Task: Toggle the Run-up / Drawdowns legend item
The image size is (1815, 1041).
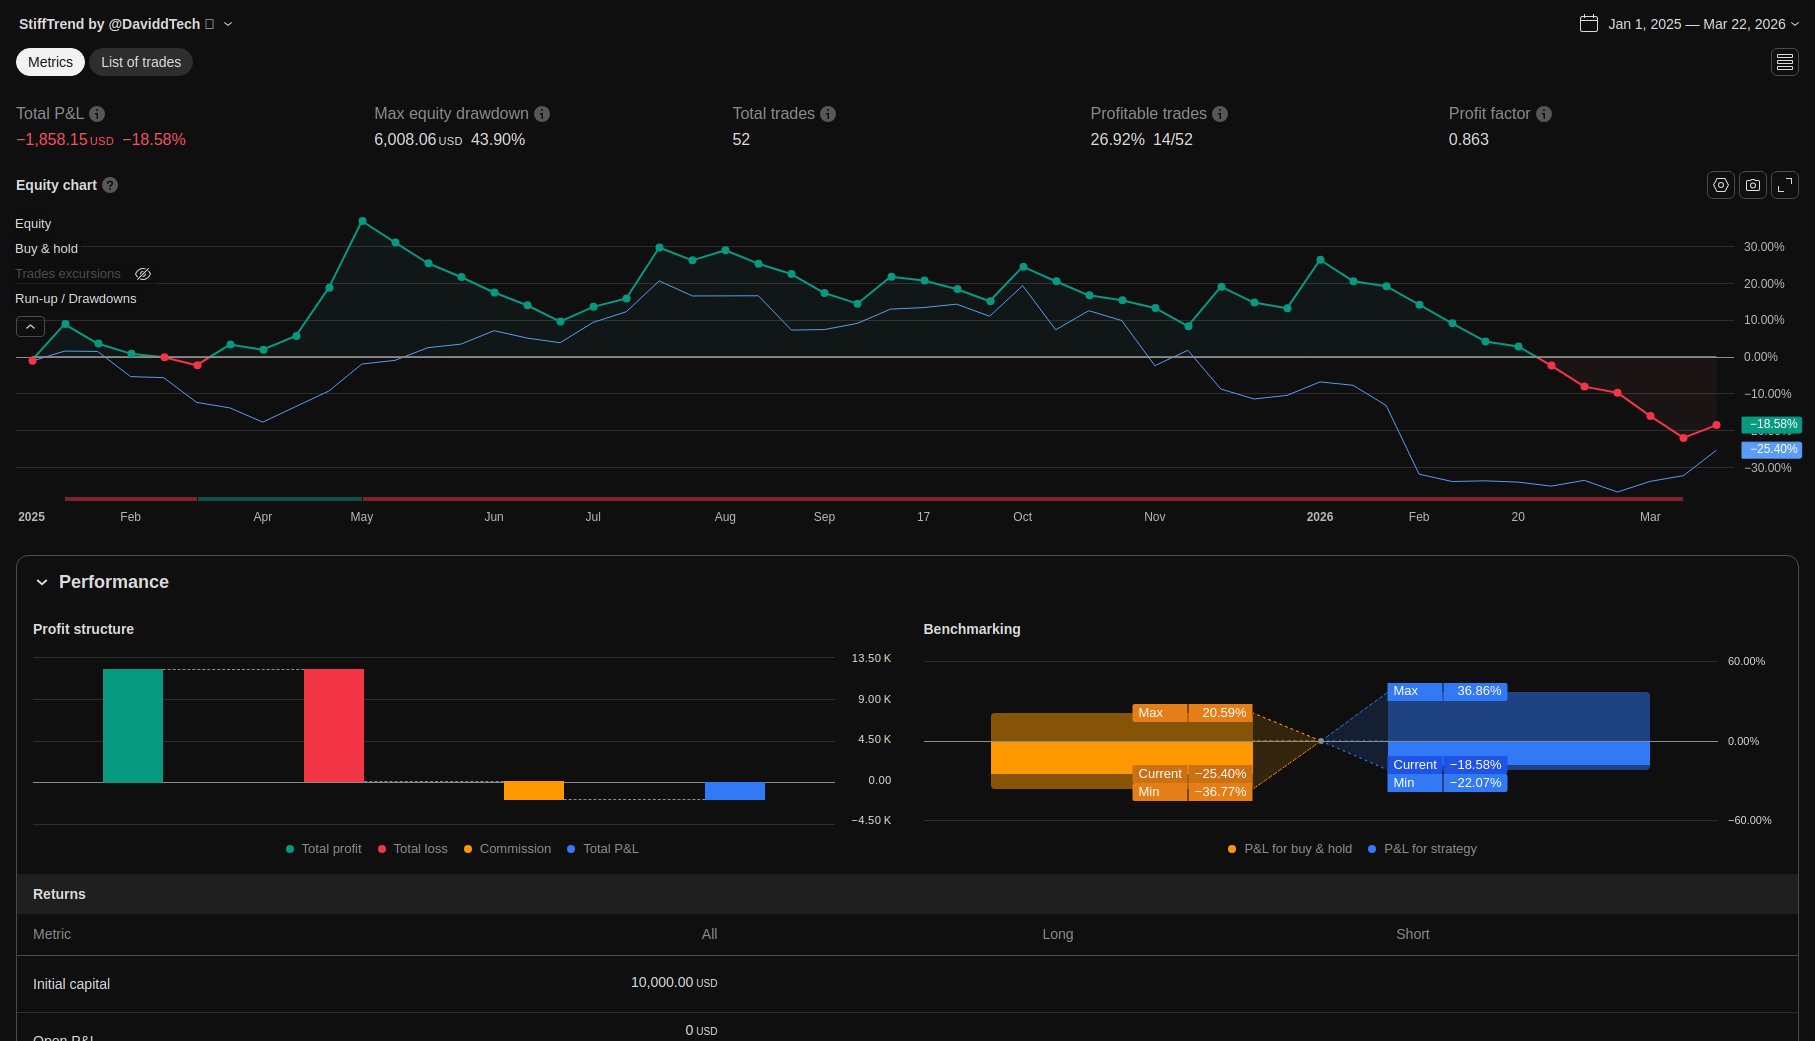Action: point(75,299)
